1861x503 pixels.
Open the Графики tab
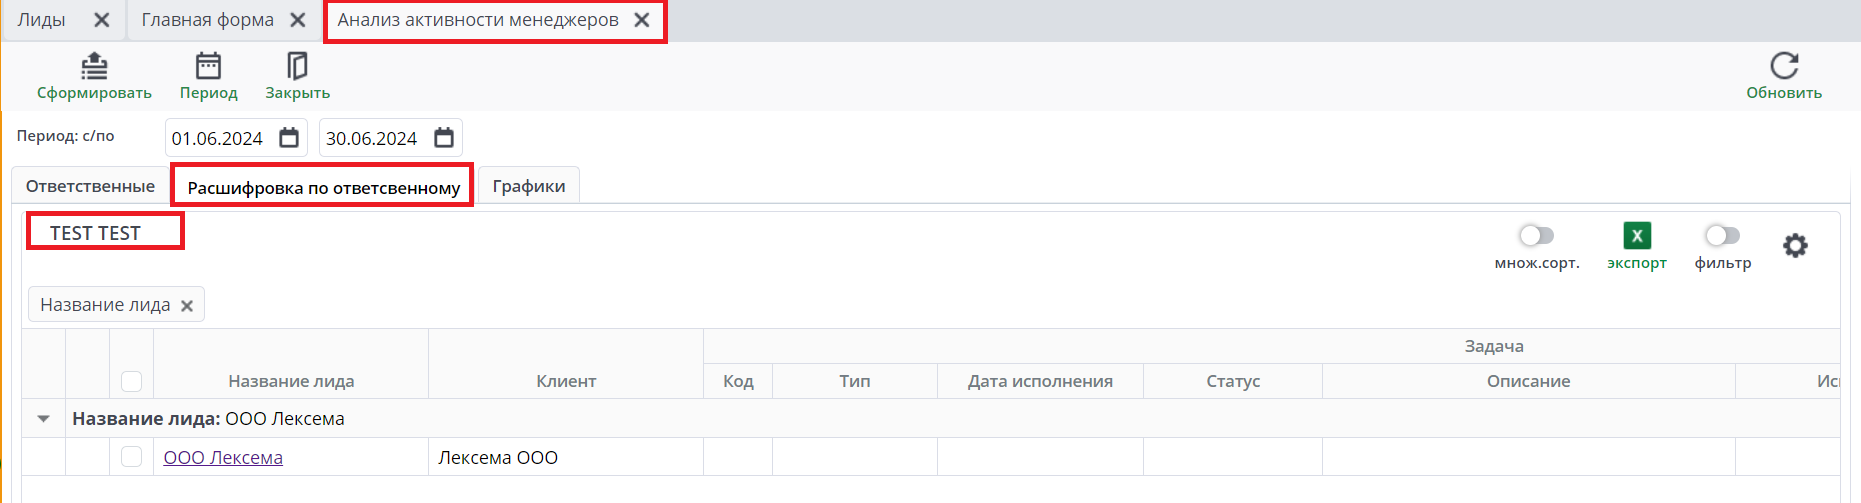click(528, 186)
